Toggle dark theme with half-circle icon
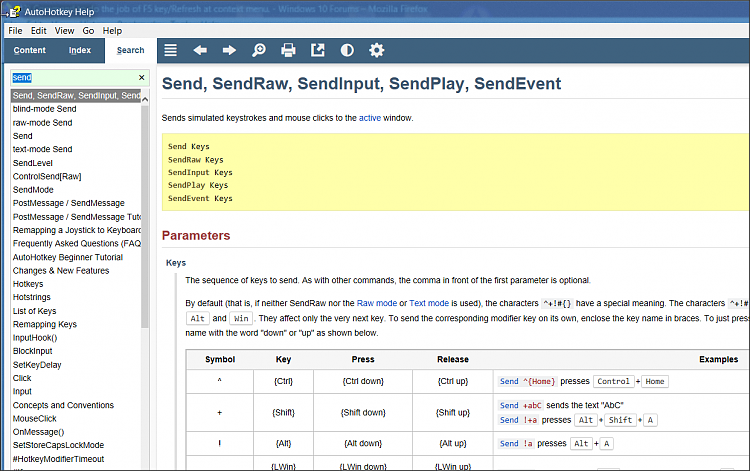This screenshot has height=471, width=750. tap(347, 50)
